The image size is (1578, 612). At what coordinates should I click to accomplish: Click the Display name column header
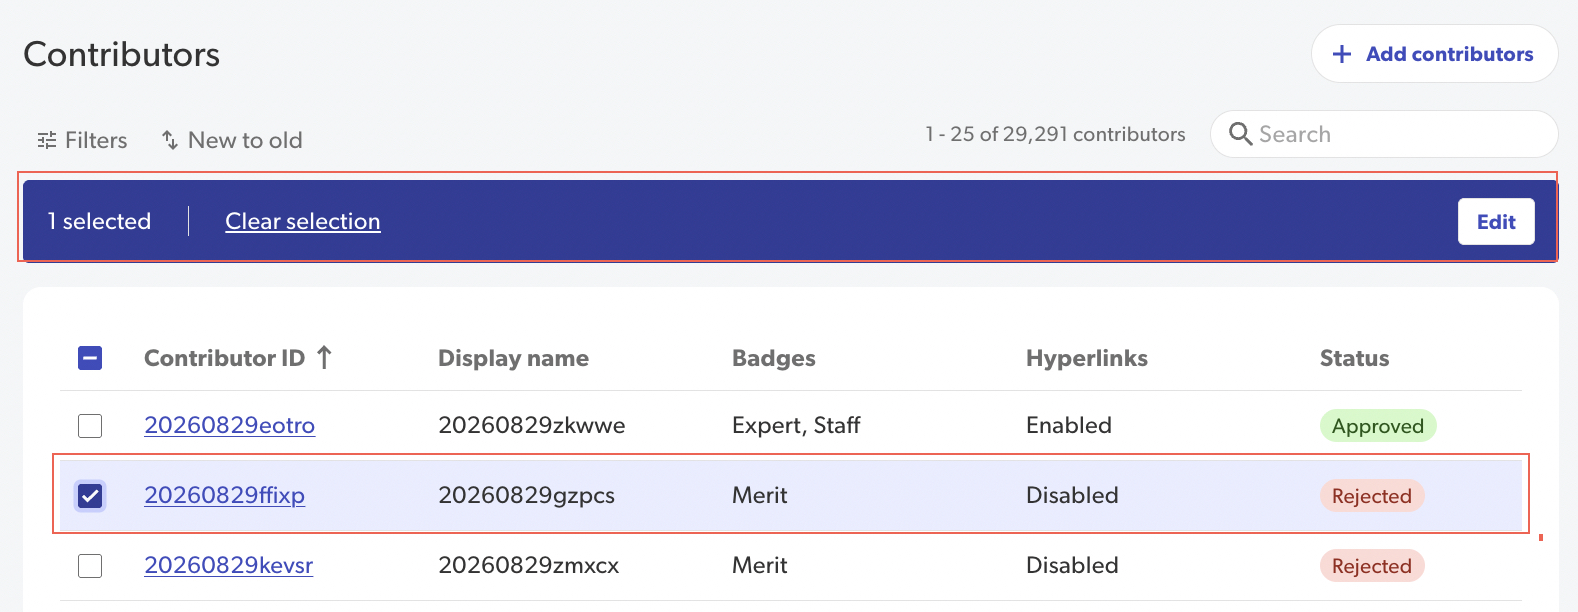(513, 358)
